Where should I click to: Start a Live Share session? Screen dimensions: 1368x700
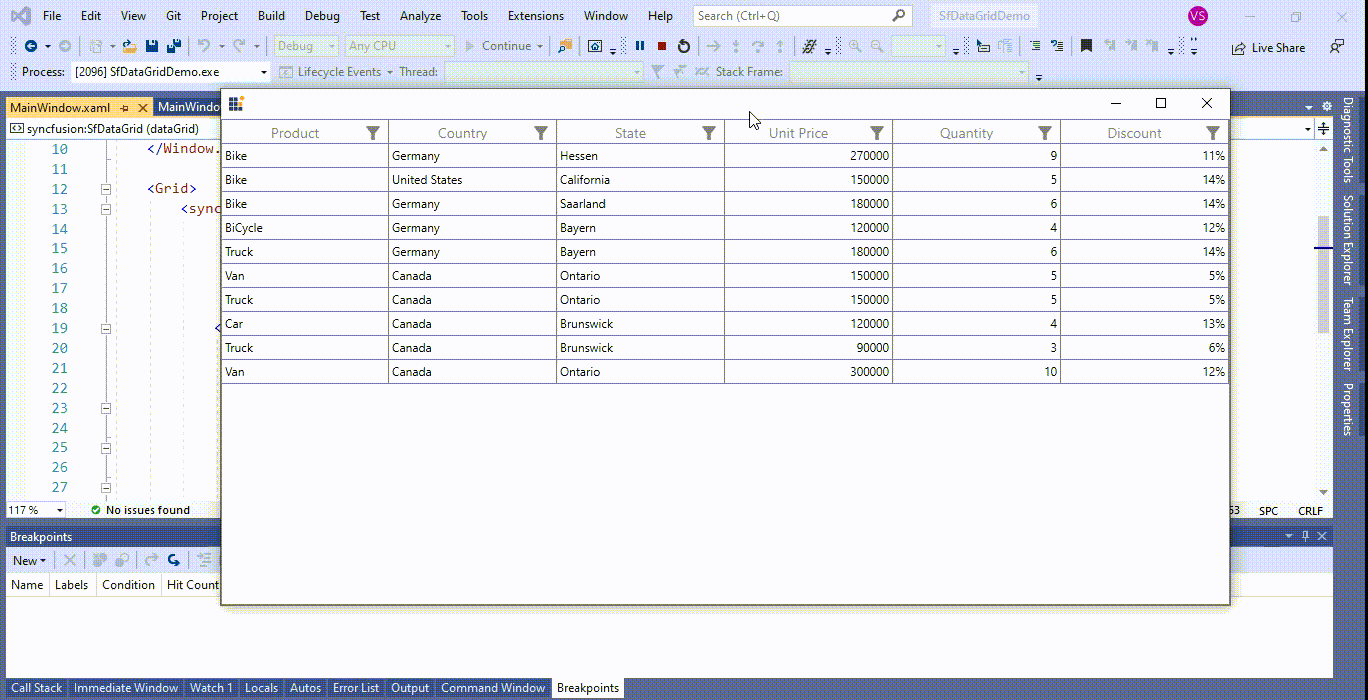[x=1267, y=47]
